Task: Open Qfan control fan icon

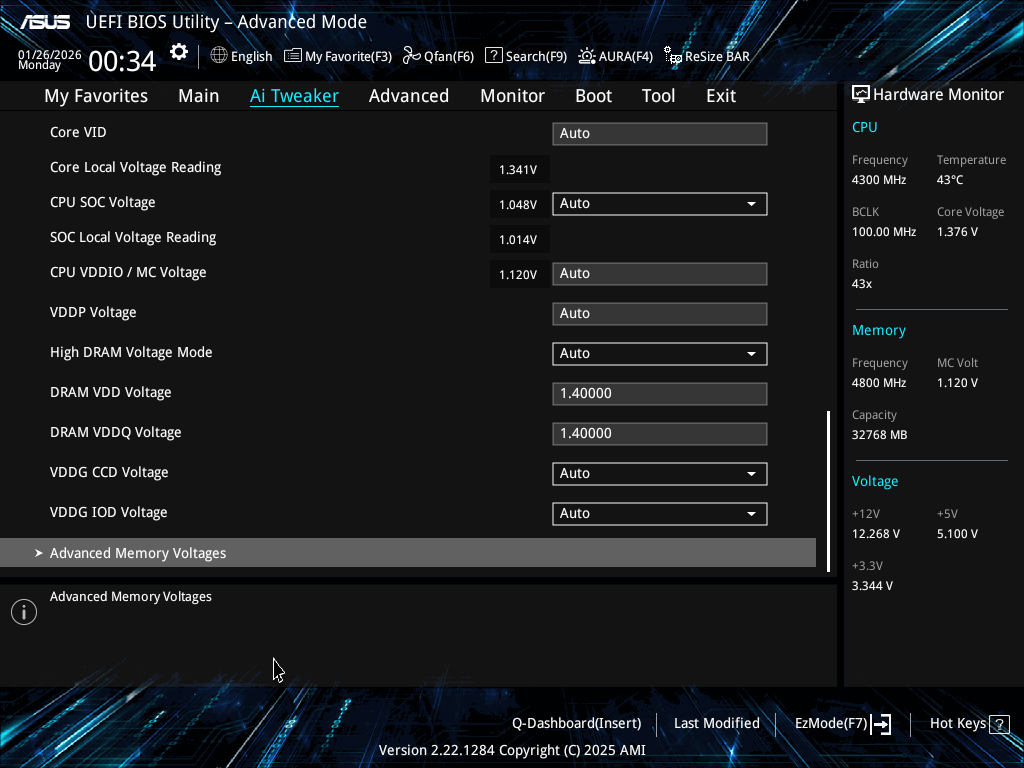Action: pyautogui.click(x=411, y=56)
